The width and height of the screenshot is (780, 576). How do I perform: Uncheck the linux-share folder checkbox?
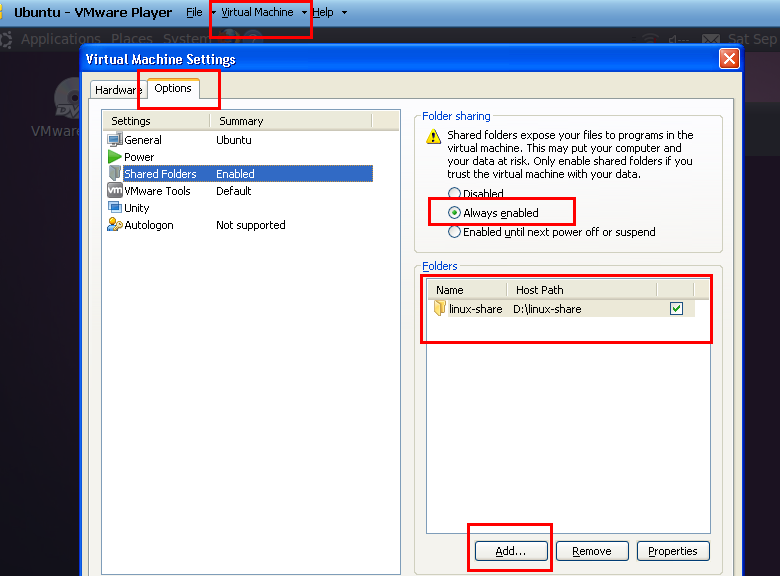point(677,309)
